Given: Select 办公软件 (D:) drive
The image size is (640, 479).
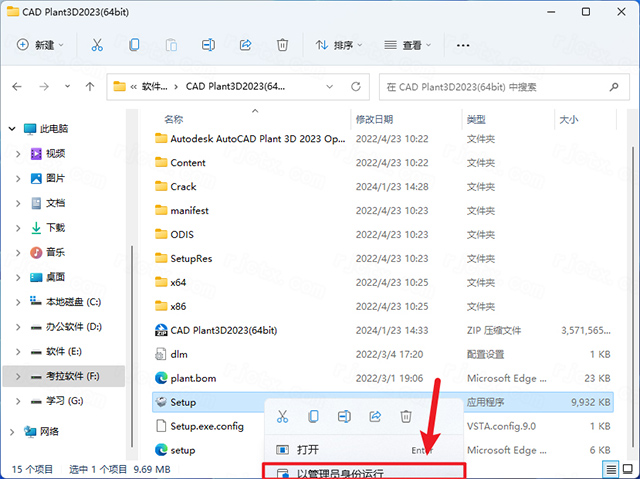Looking at the screenshot, I should click(x=66, y=327).
